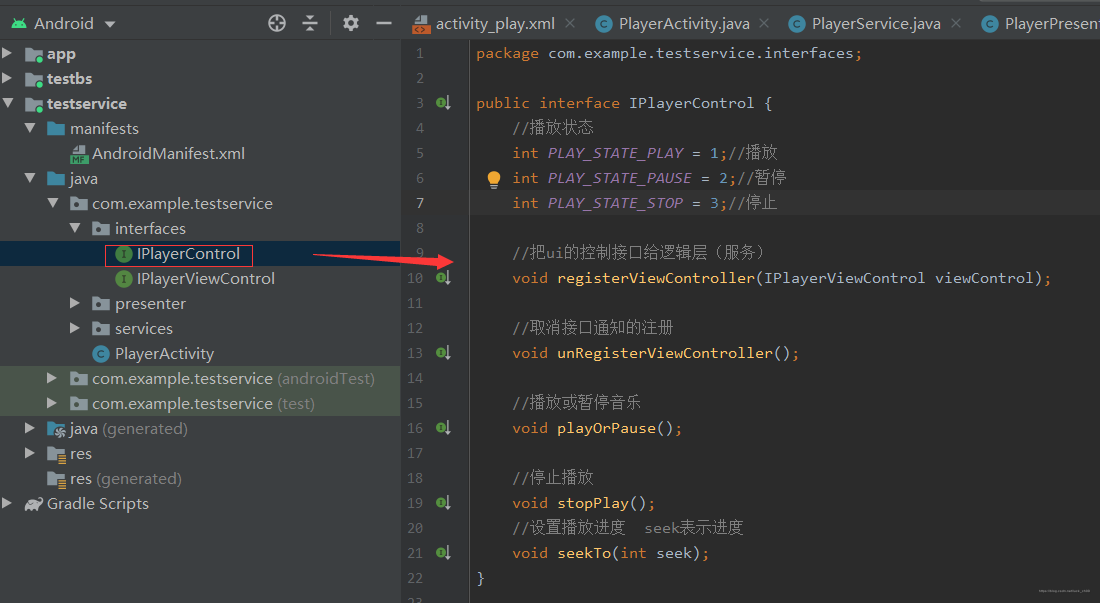Open the project view settings gear
1100x603 pixels.
coord(351,23)
